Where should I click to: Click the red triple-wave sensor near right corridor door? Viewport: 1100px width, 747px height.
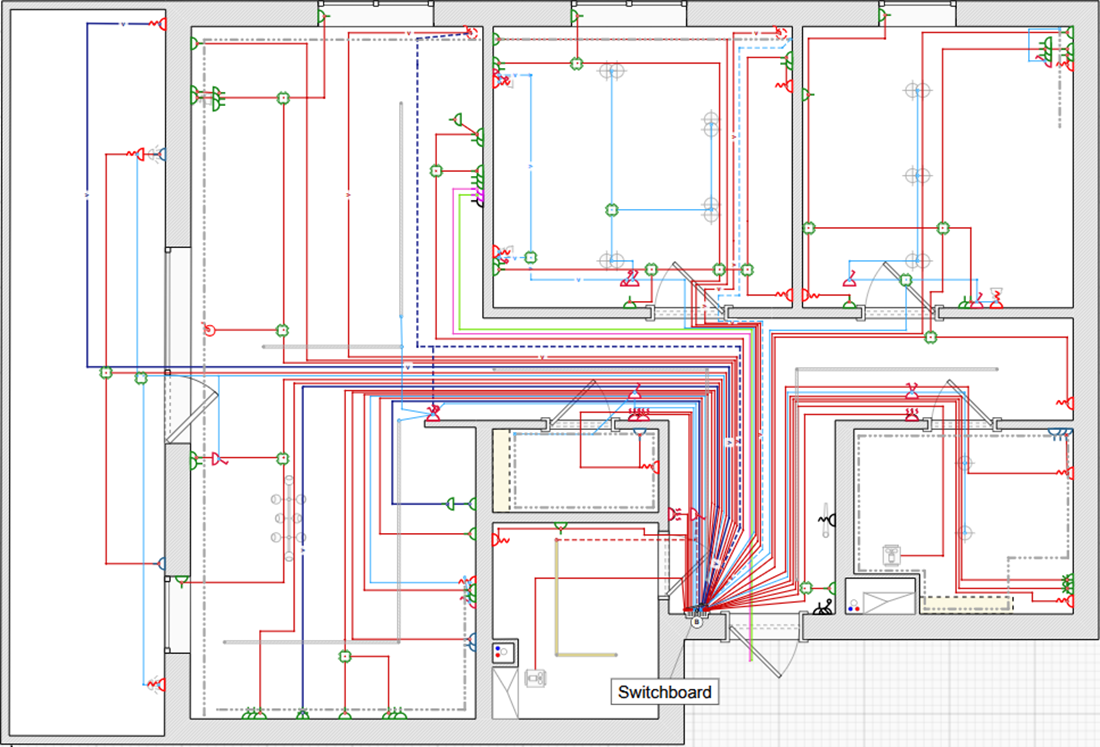[912, 414]
